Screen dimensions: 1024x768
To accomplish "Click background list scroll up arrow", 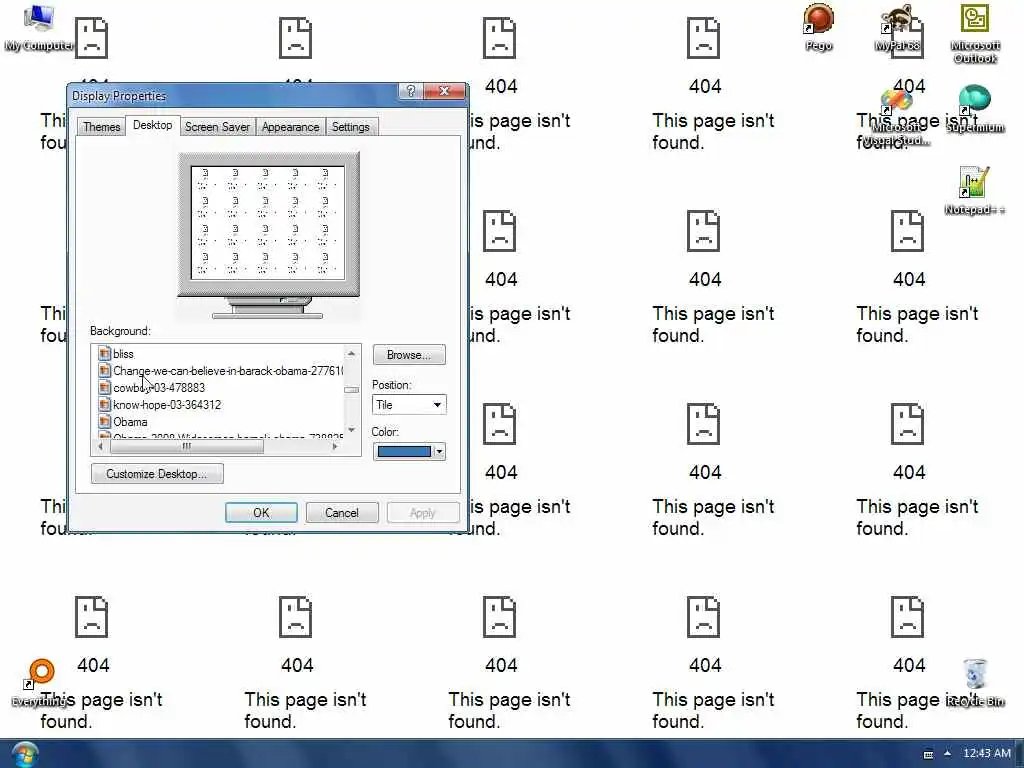I will click(x=351, y=353).
